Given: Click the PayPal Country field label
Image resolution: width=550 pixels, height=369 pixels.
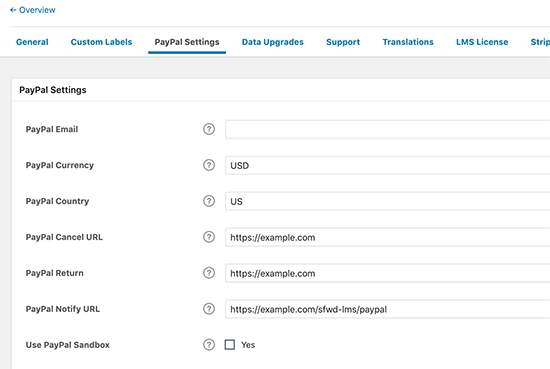Looking at the screenshot, I should tap(57, 201).
